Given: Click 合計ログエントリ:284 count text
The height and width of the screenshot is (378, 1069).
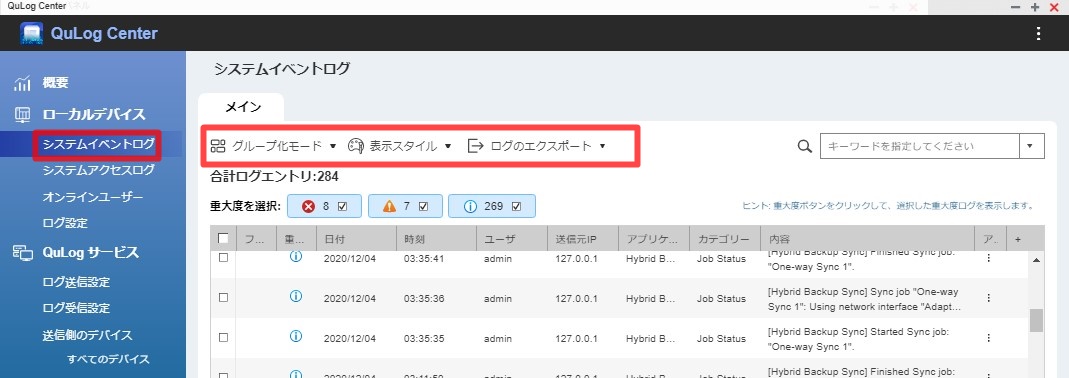Looking at the screenshot, I should 275,177.
